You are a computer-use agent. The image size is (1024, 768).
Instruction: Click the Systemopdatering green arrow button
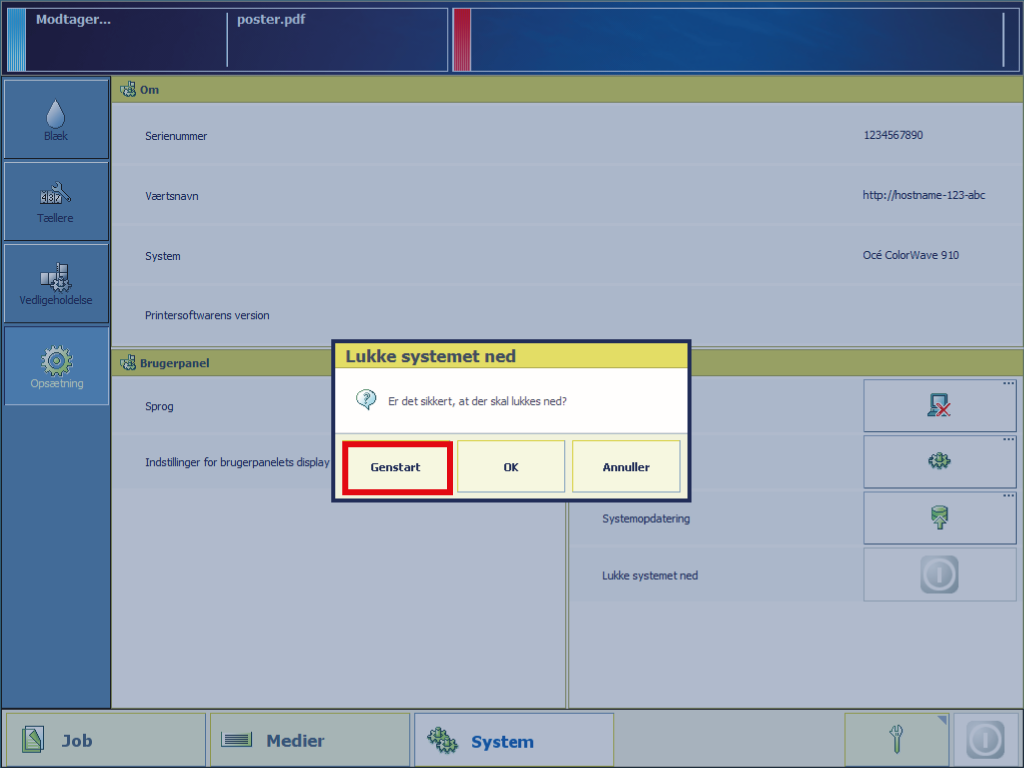tap(939, 518)
